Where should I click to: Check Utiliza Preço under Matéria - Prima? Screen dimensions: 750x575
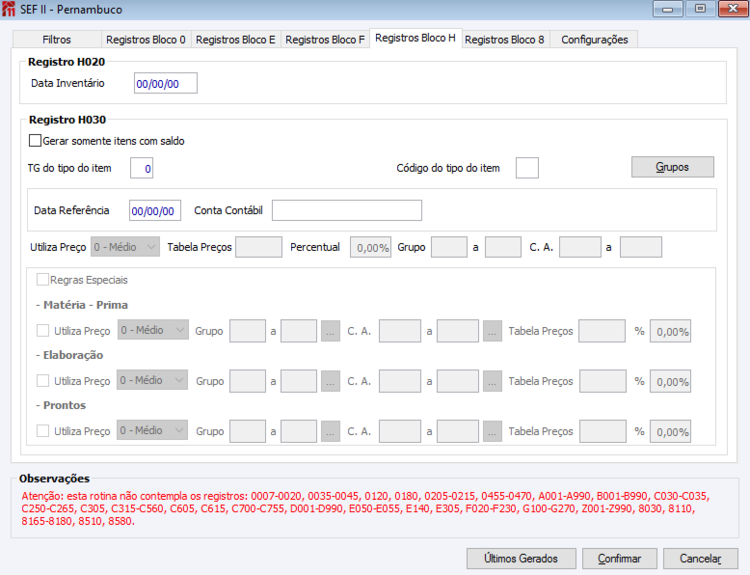tap(43, 331)
